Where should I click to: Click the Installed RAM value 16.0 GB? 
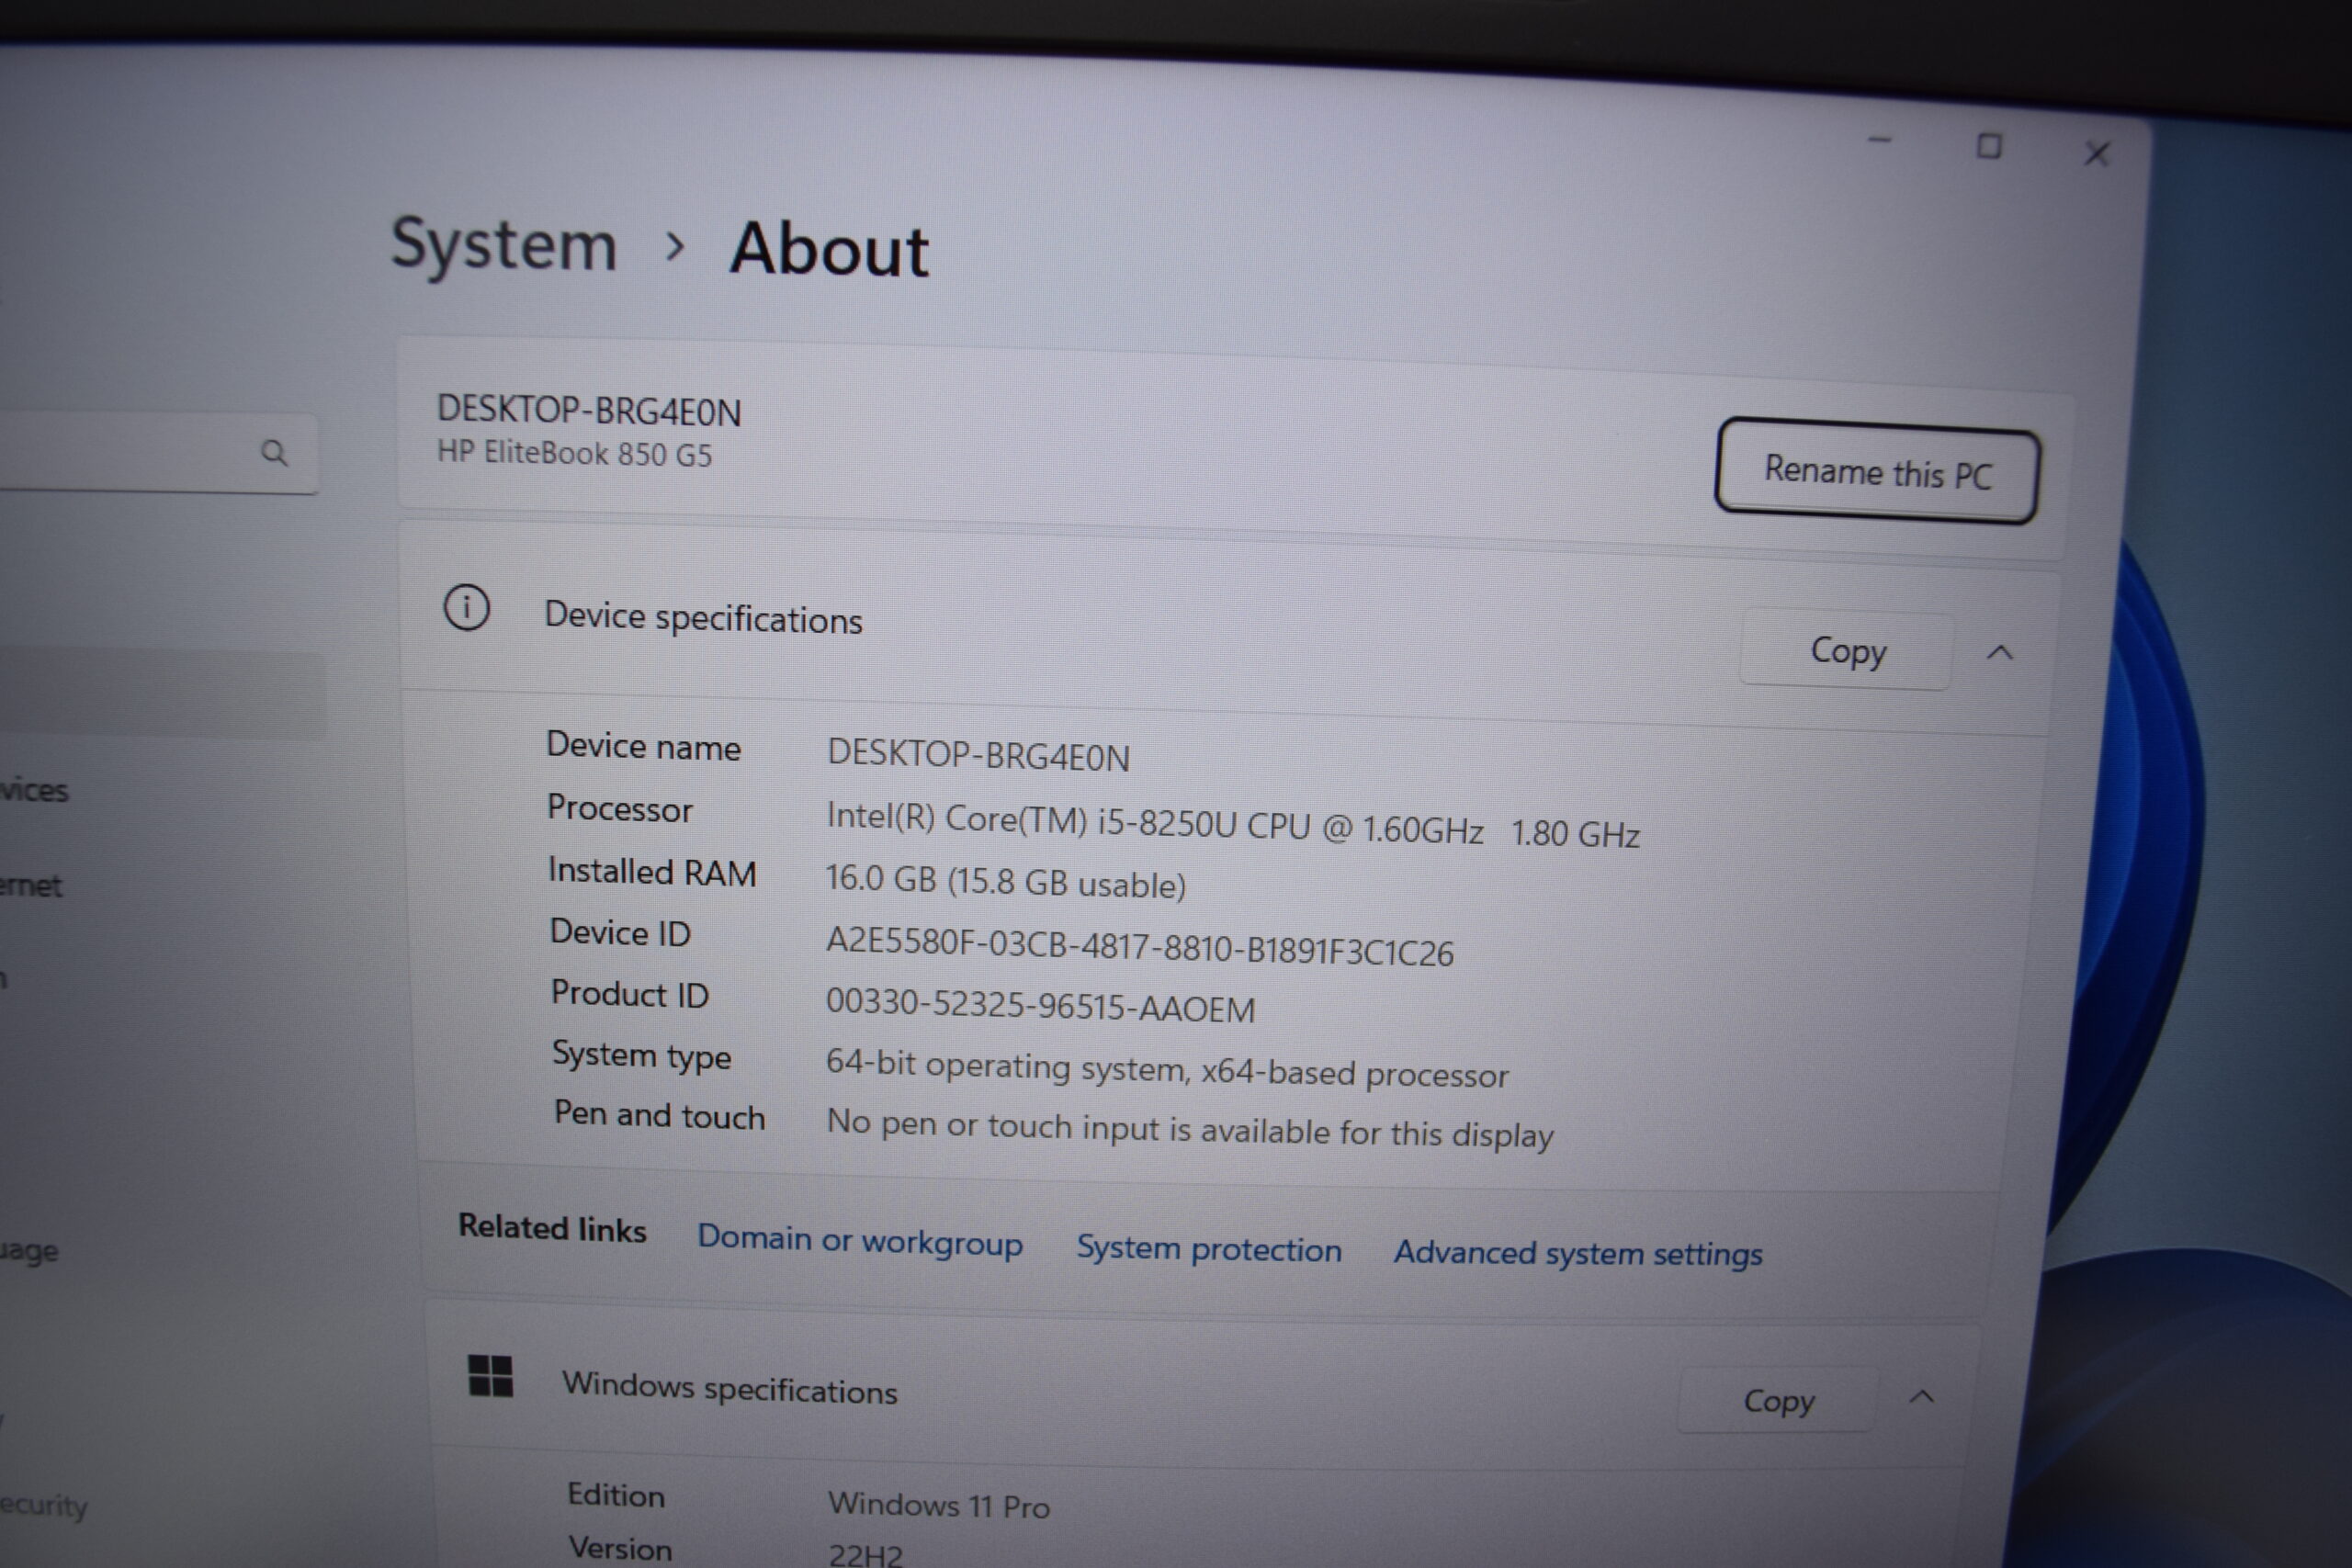click(1005, 882)
